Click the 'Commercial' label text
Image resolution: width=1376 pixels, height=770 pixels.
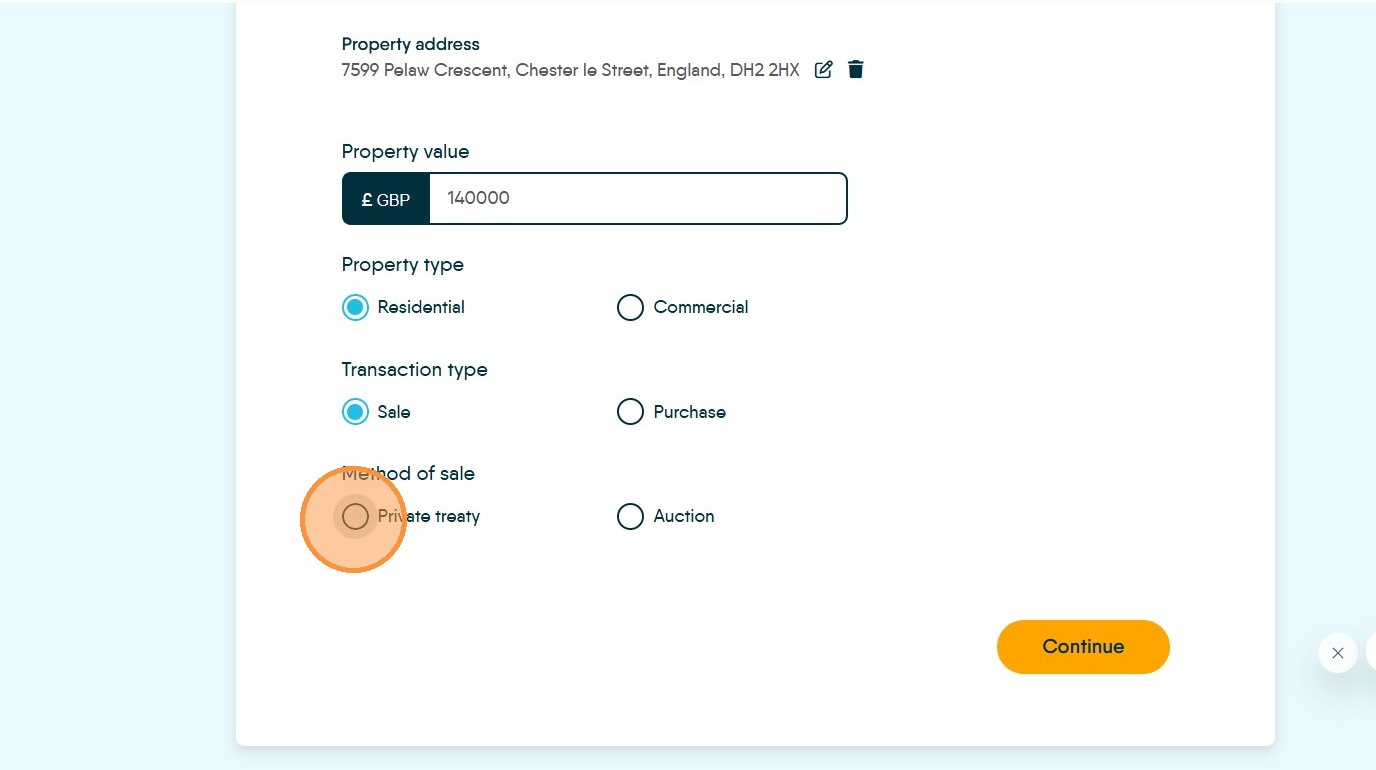[701, 307]
